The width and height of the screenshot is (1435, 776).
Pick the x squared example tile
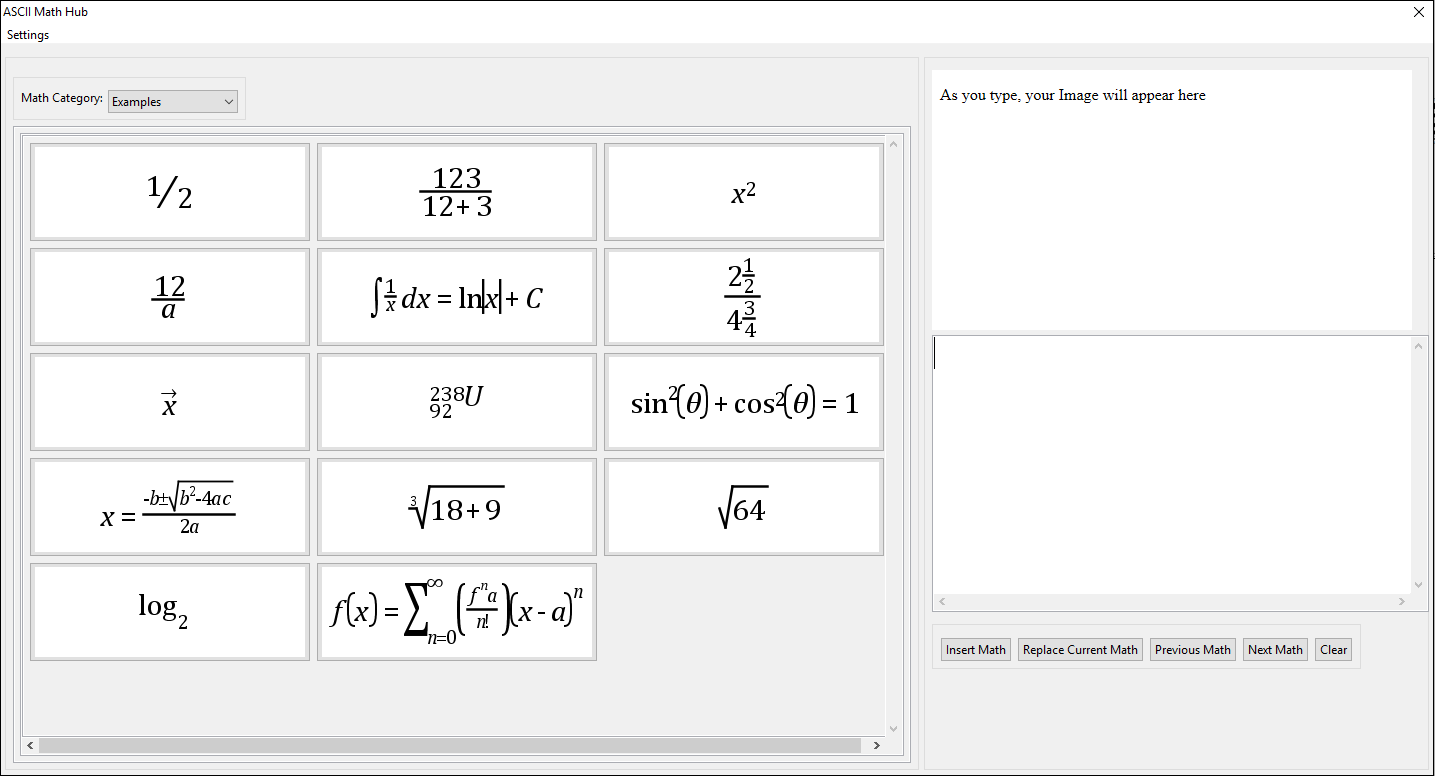click(x=744, y=192)
